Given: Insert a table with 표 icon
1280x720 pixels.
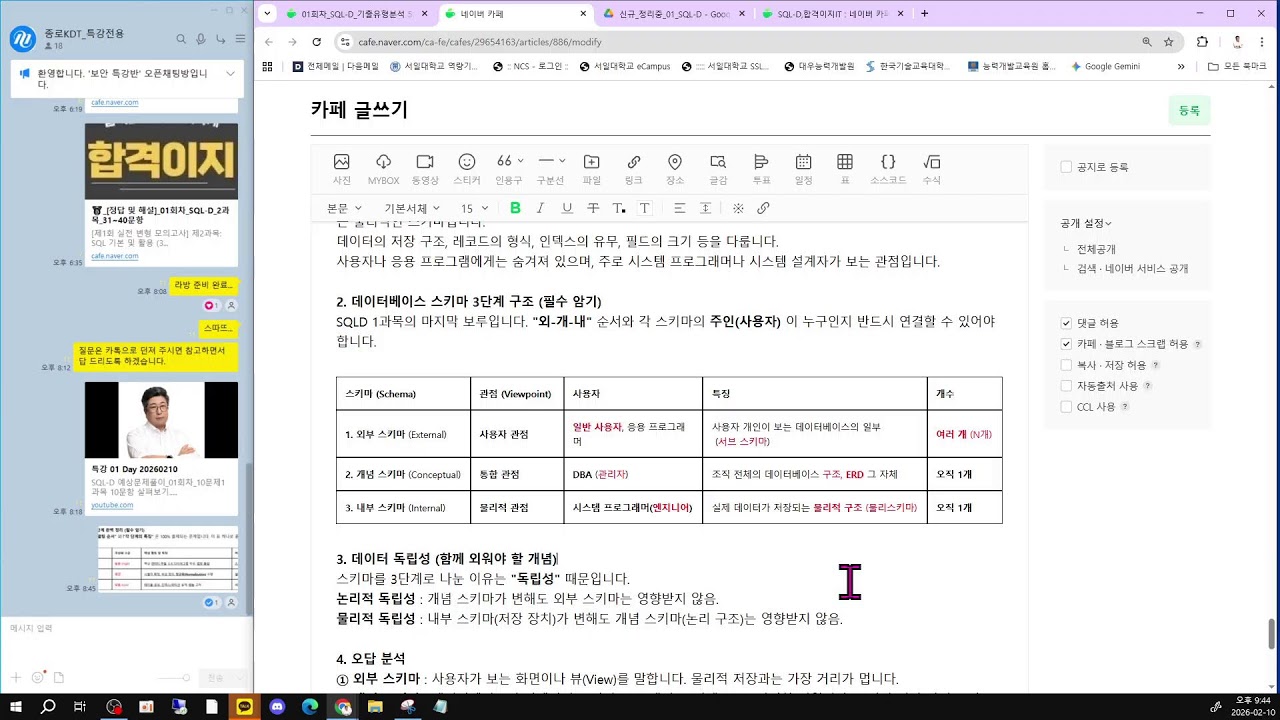Looking at the screenshot, I should tap(845, 169).
